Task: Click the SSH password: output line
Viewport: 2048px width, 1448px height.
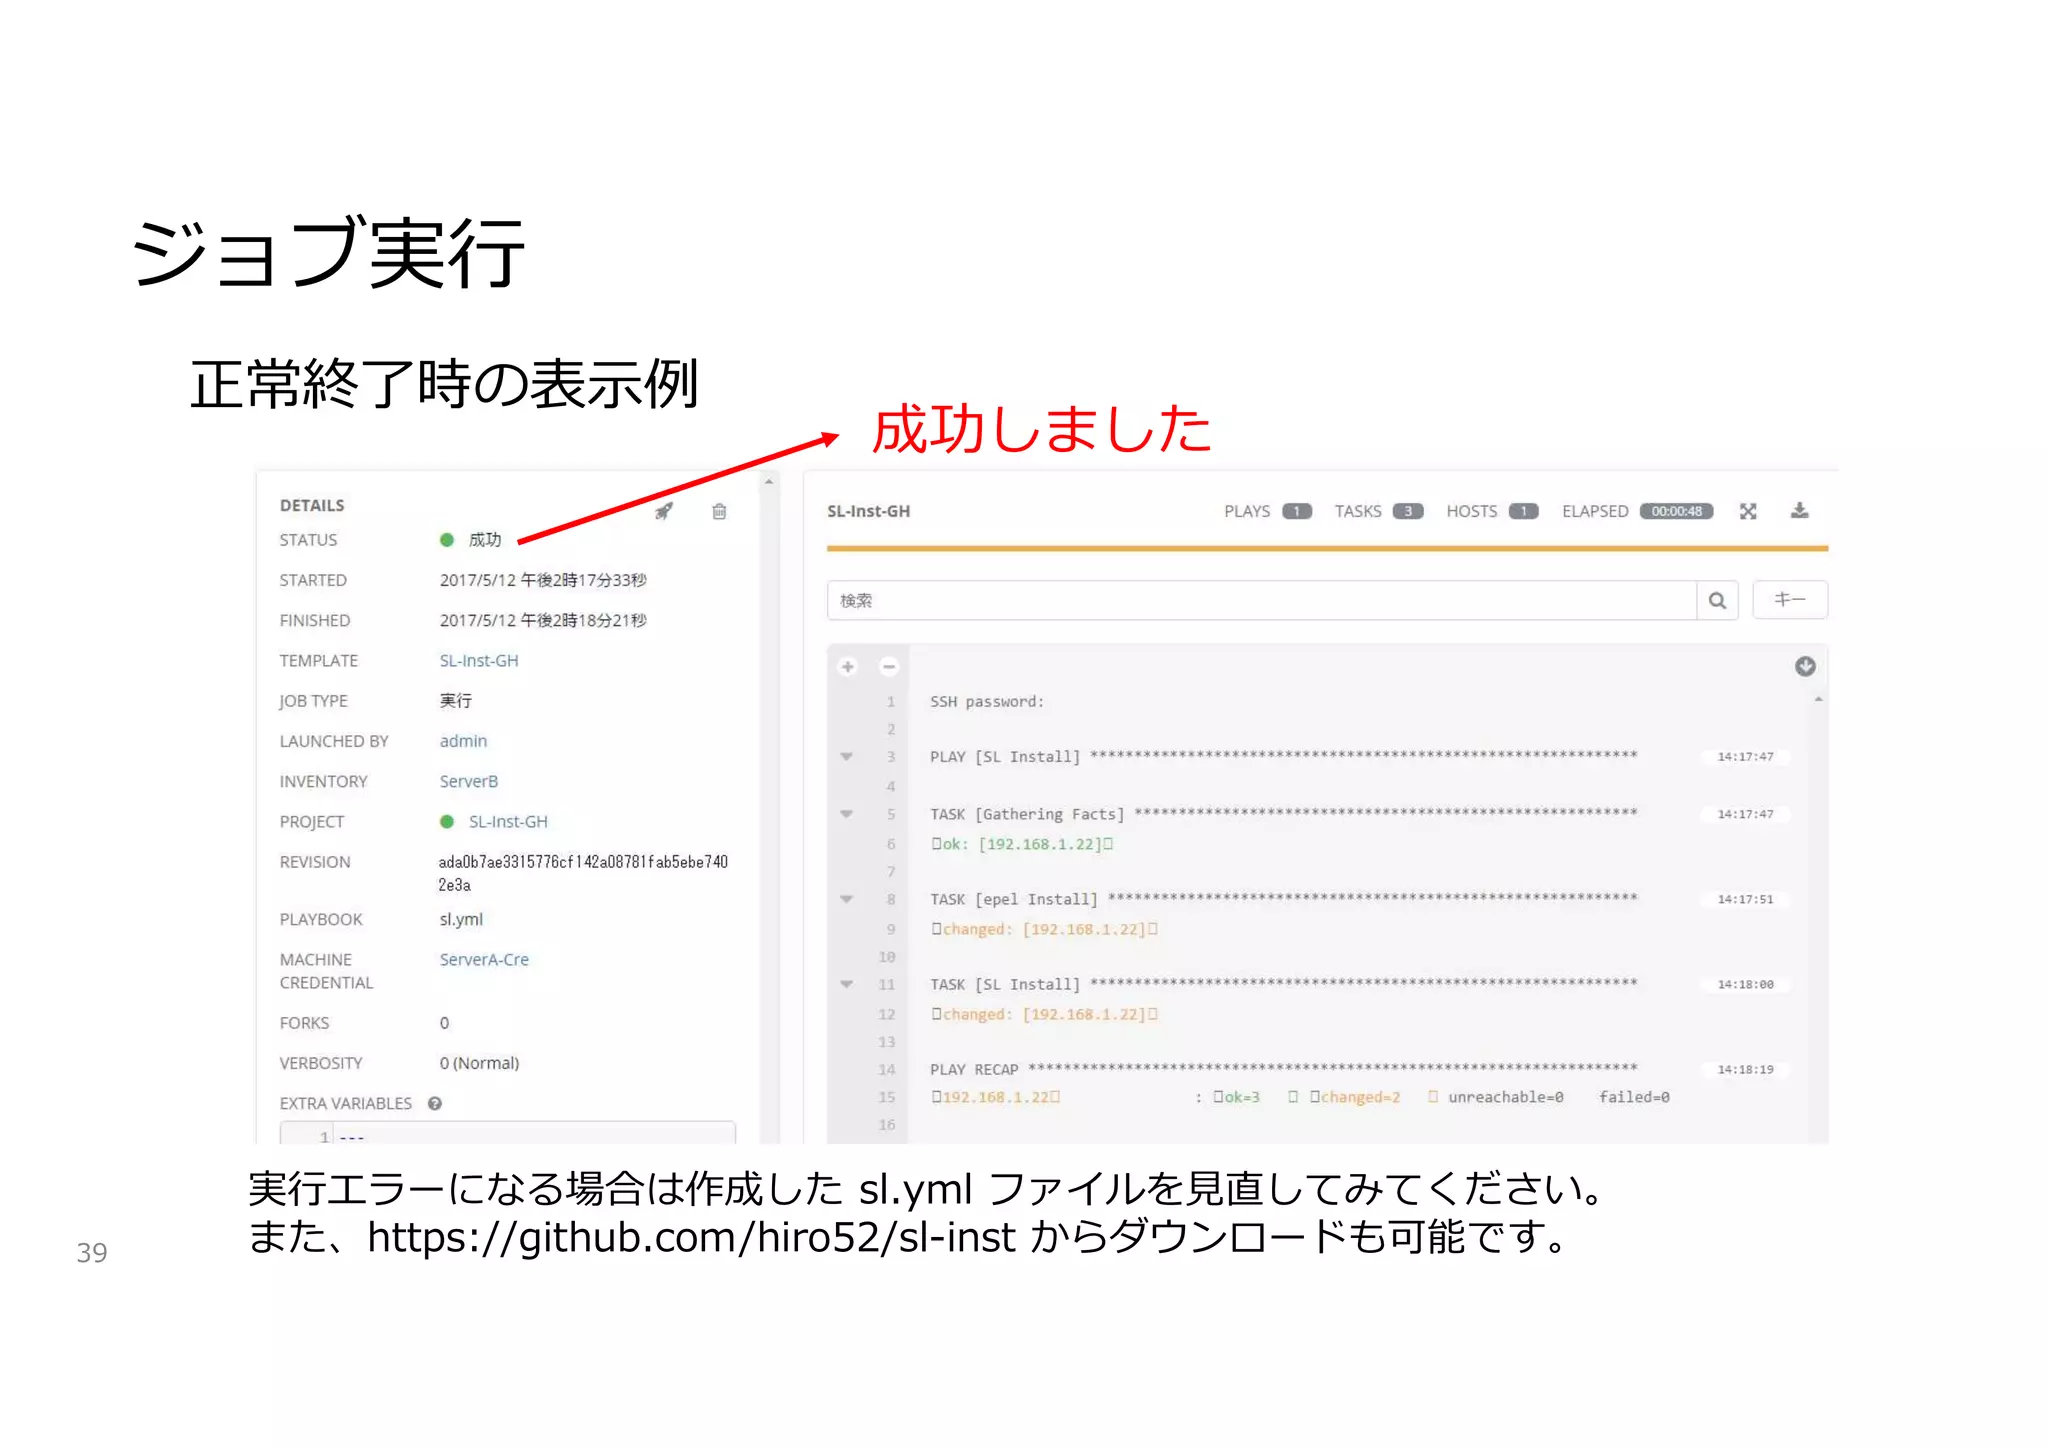Action: pos(987,702)
